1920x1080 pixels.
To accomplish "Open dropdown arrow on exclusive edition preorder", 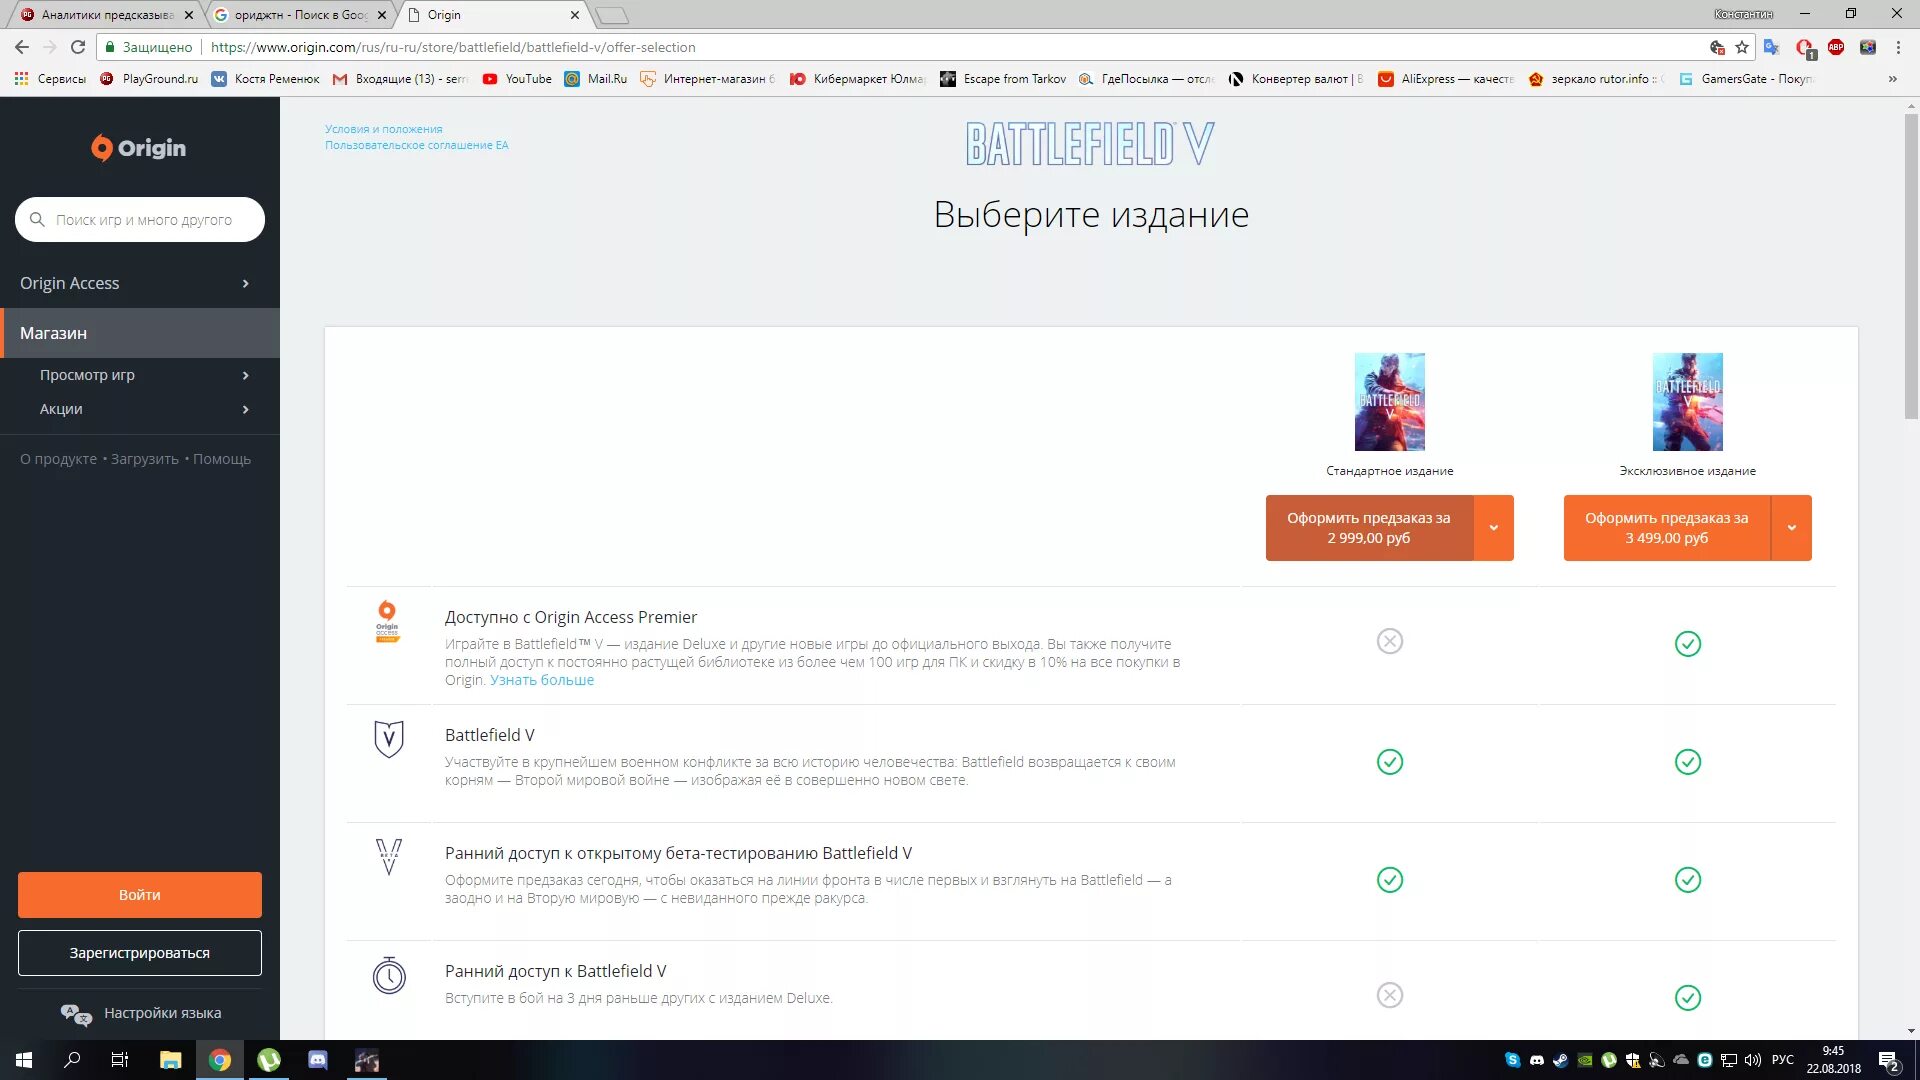I will [1791, 528].
